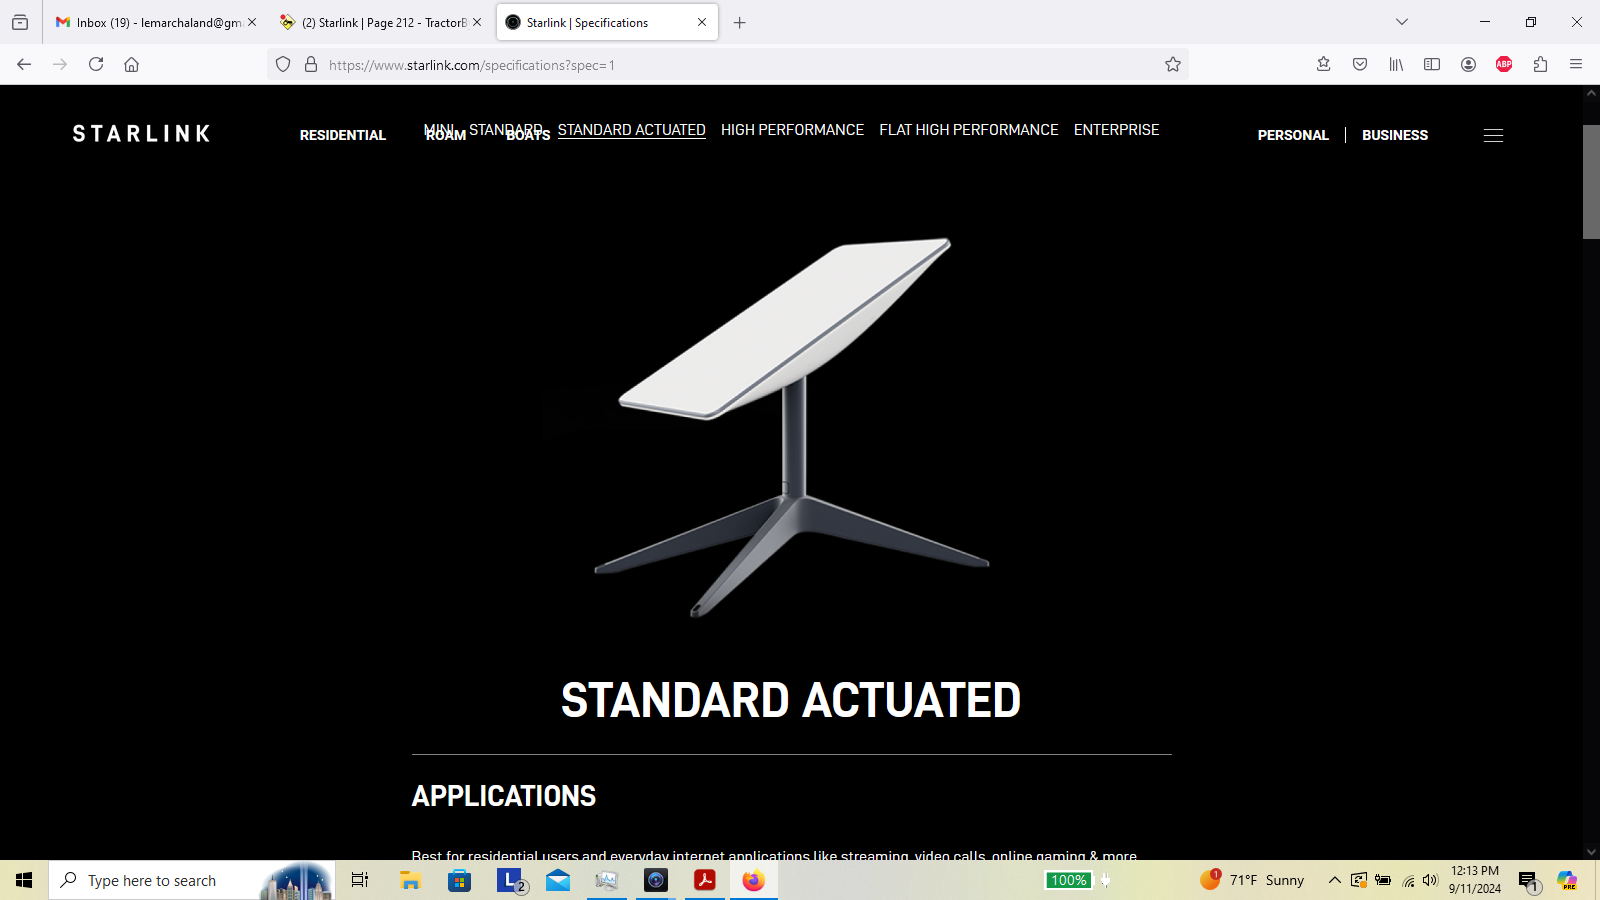Open Adblock Plus extension
The image size is (1600, 900).
pos(1504,64)
